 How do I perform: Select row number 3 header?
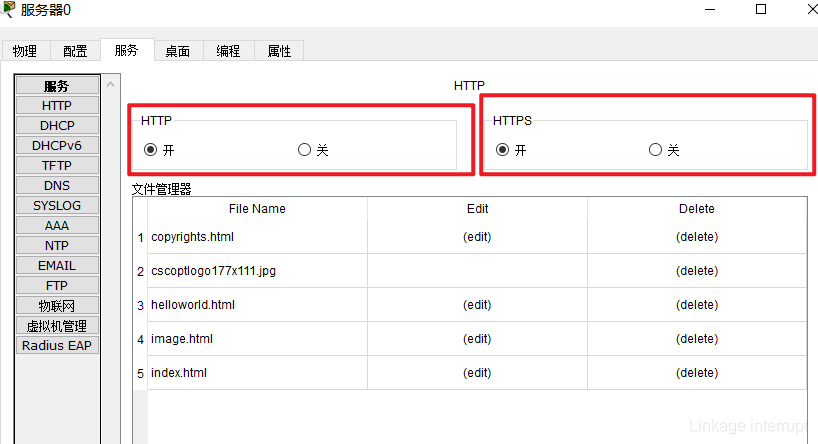[140, 305]
